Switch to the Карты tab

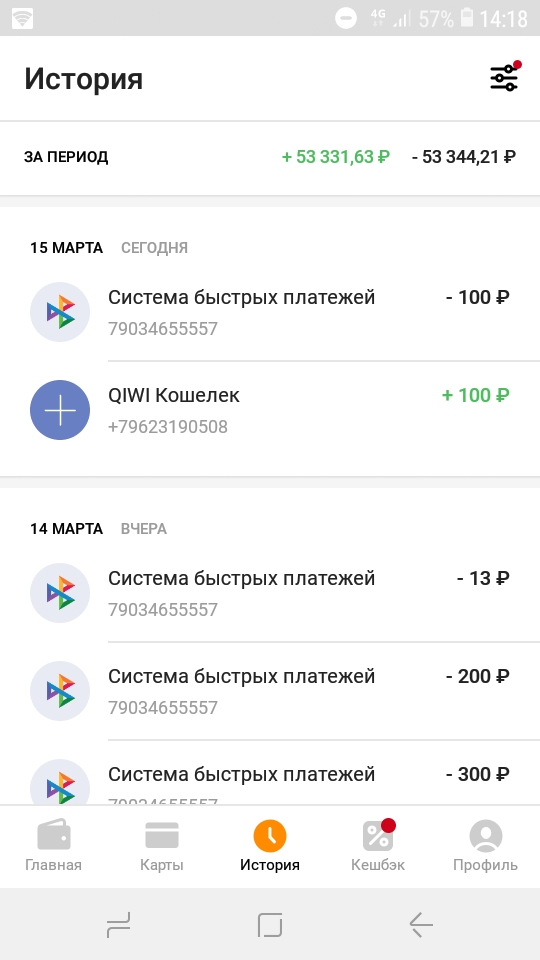(162, 847)
